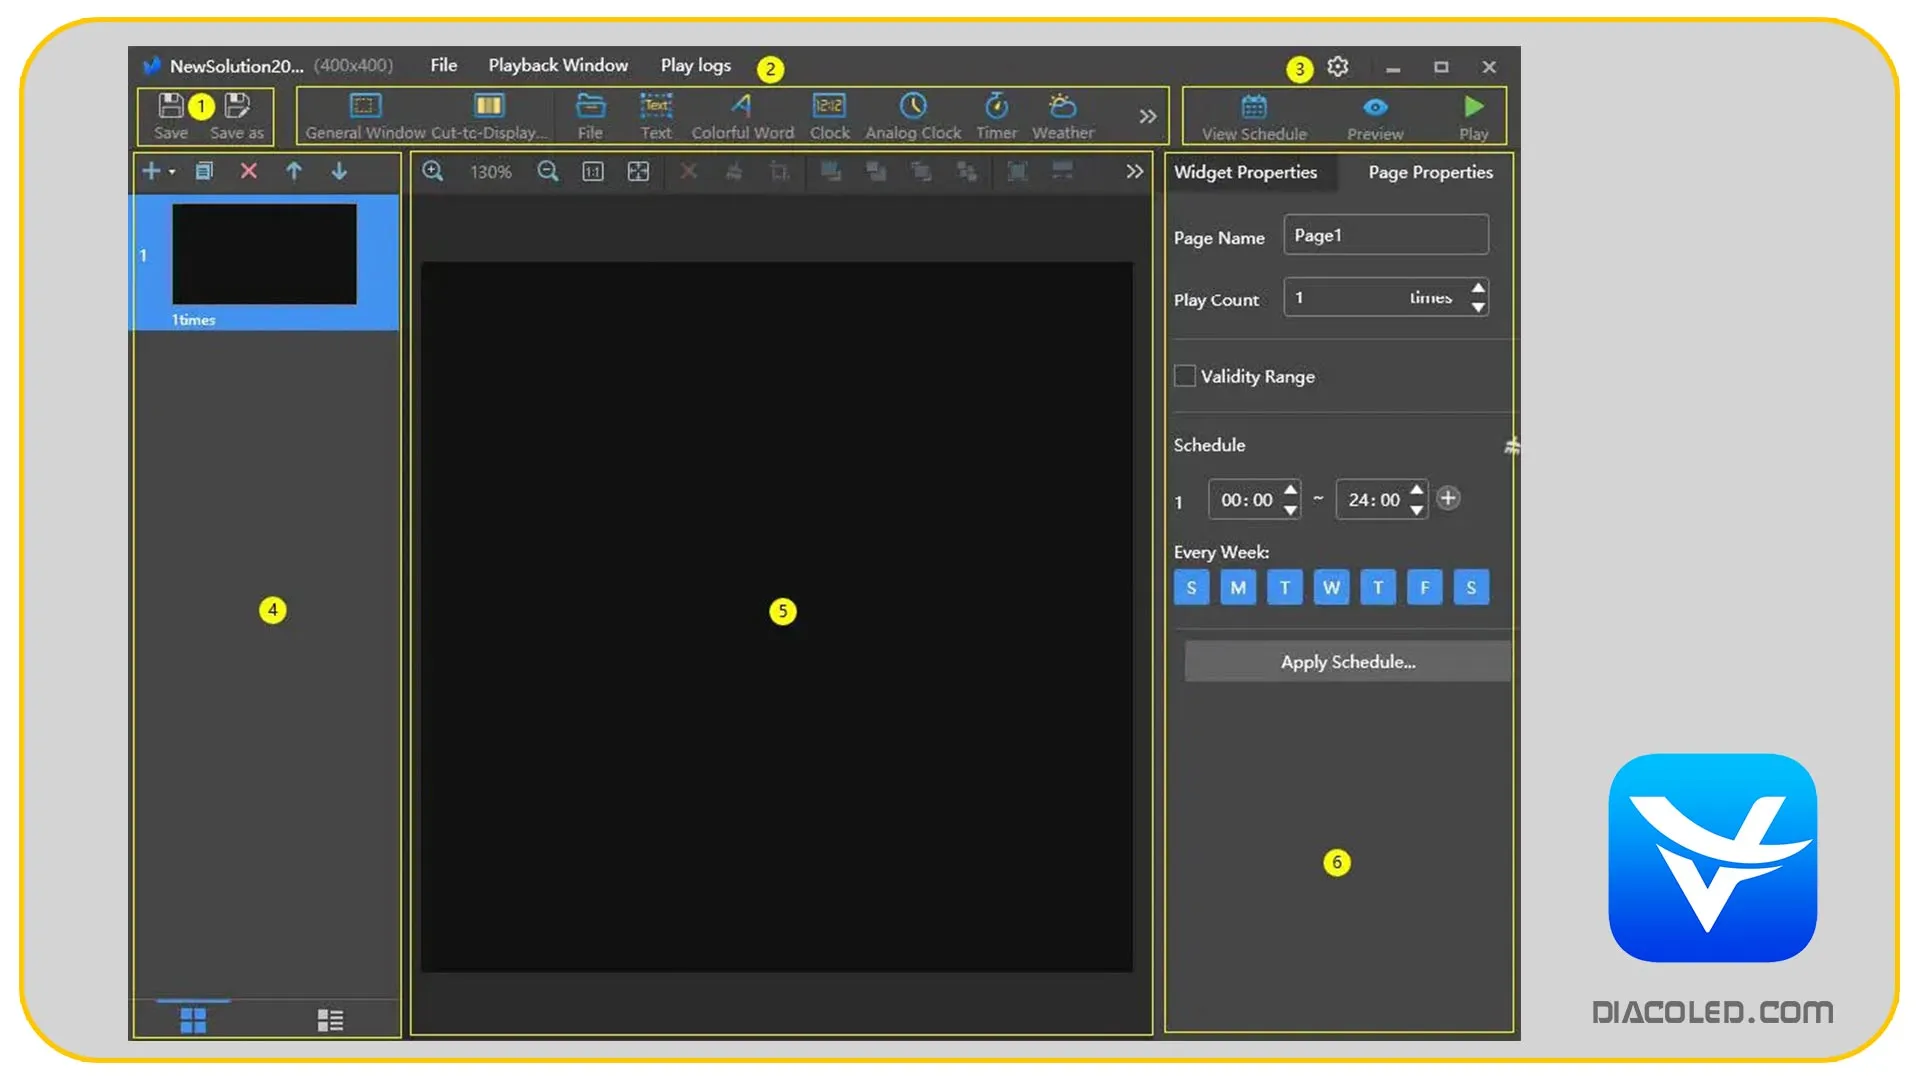1920x1080 pixels.
Task: Open the Play logs menu
Action: click(696, 66)
